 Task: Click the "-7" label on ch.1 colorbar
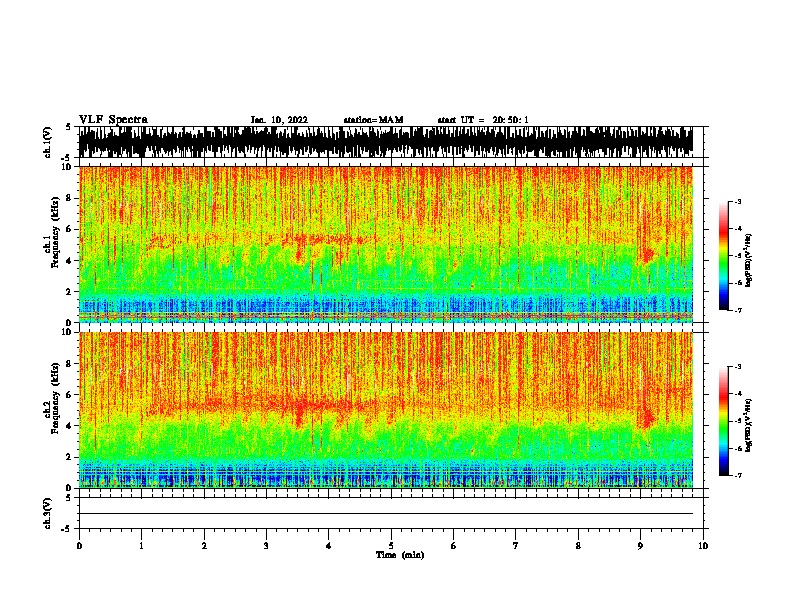[738, 310]
